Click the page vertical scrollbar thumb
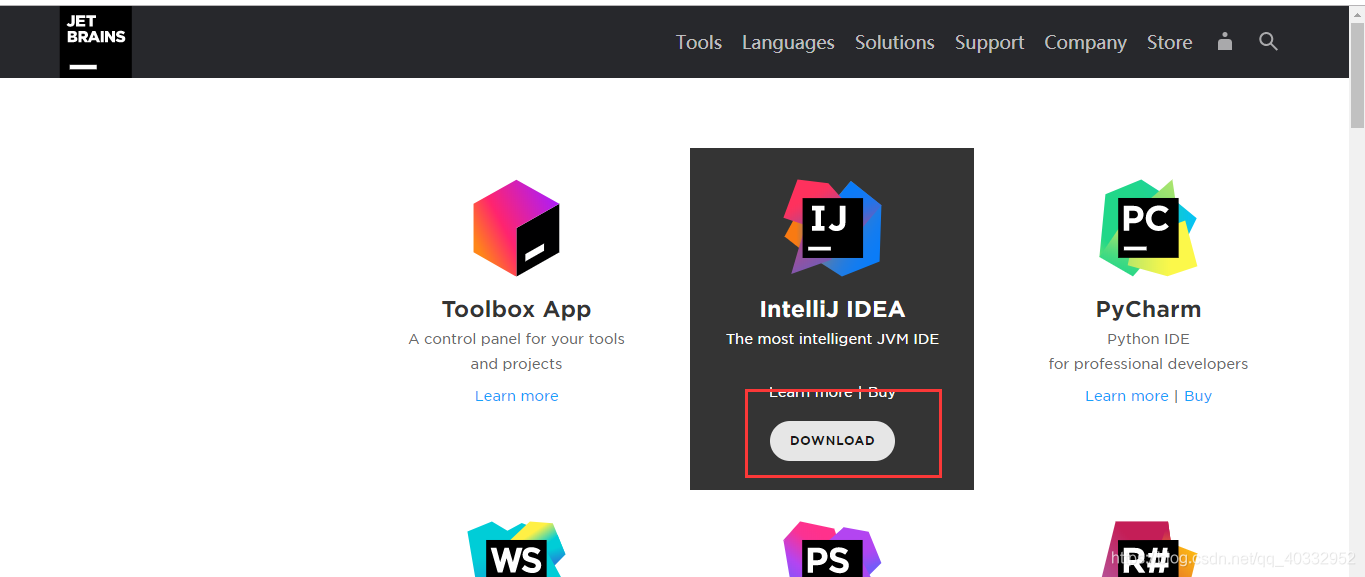The image size is (1365, 577). 1357,75
